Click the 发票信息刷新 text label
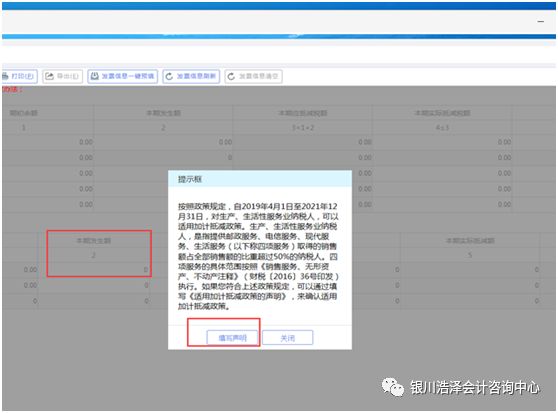558x413 pixels. [196, 76]
